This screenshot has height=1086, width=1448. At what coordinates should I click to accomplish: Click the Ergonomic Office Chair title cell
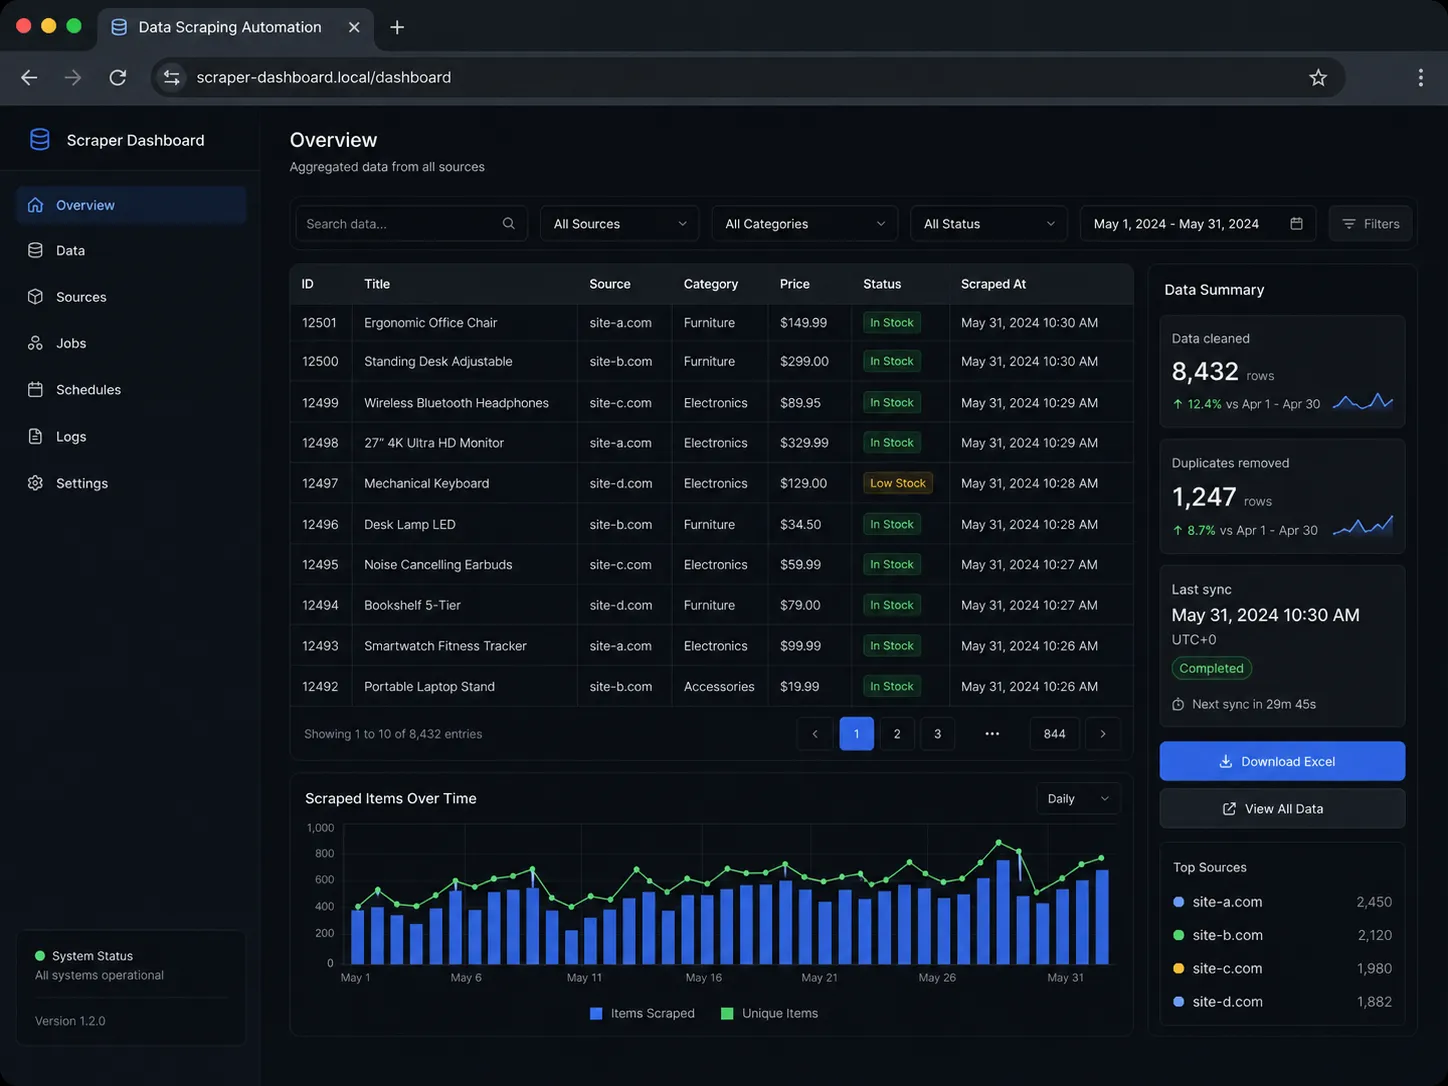click(x=431, y=323)
